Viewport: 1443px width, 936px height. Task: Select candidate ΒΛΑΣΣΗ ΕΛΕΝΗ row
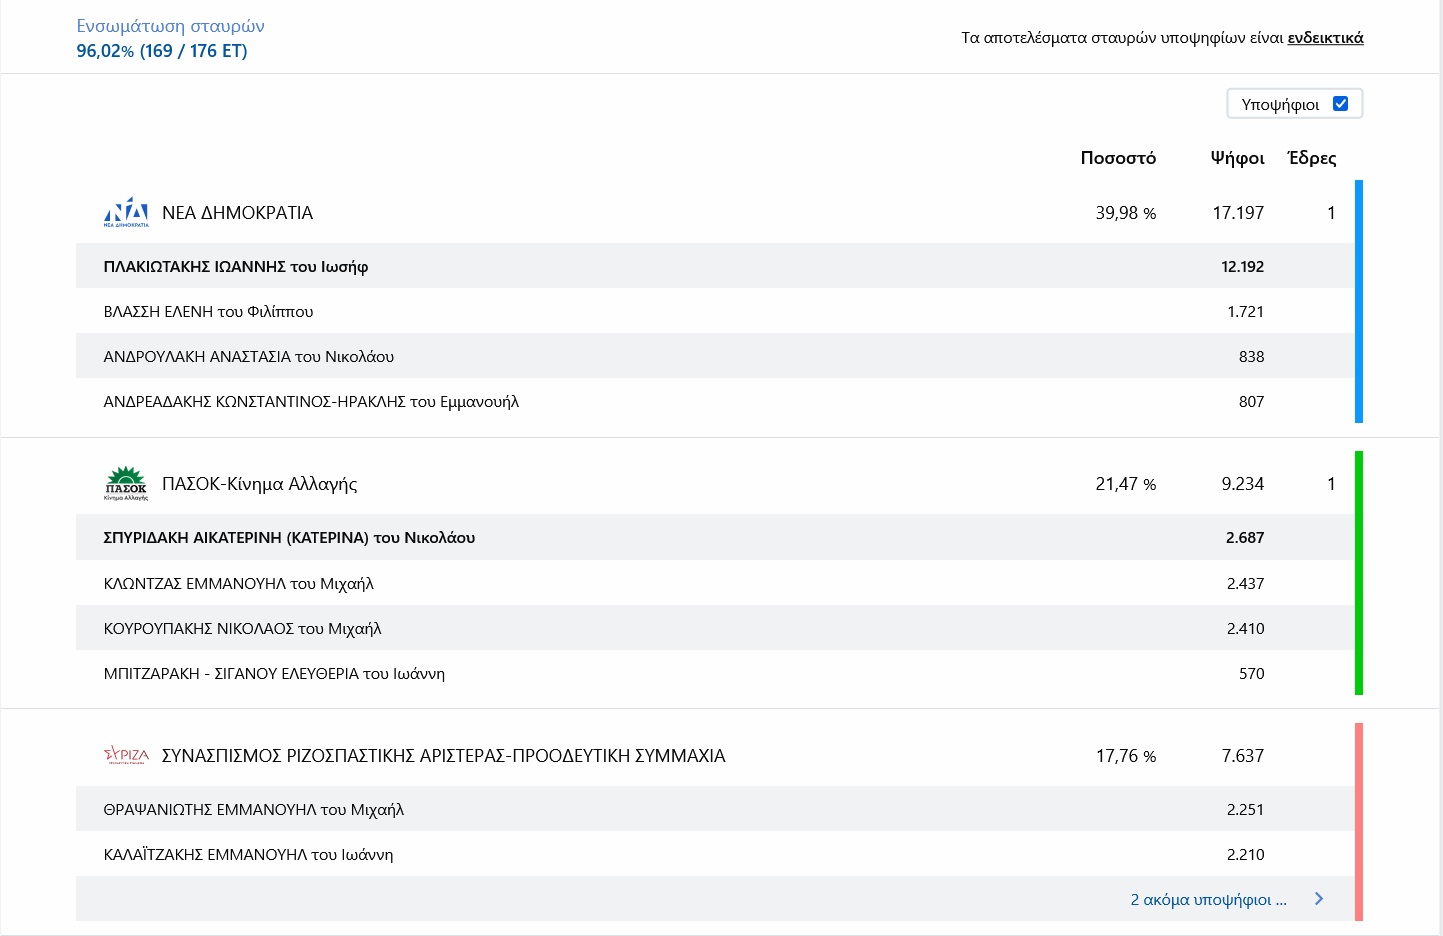click(x=209, y=311)
